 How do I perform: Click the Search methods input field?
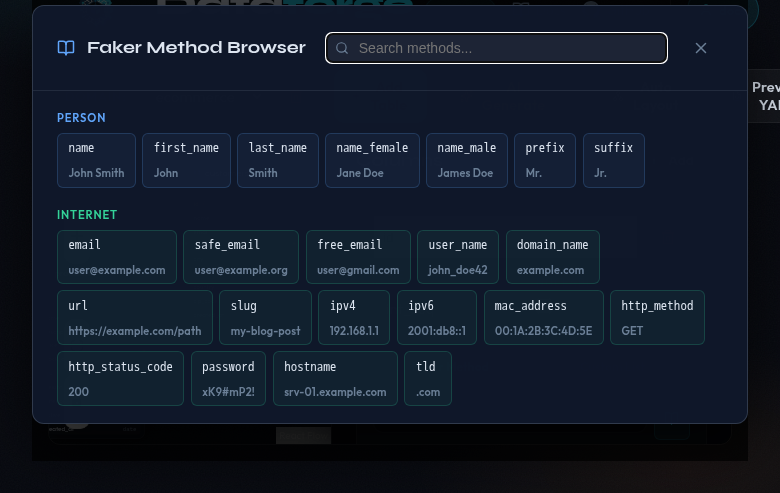tap(496, 48)
